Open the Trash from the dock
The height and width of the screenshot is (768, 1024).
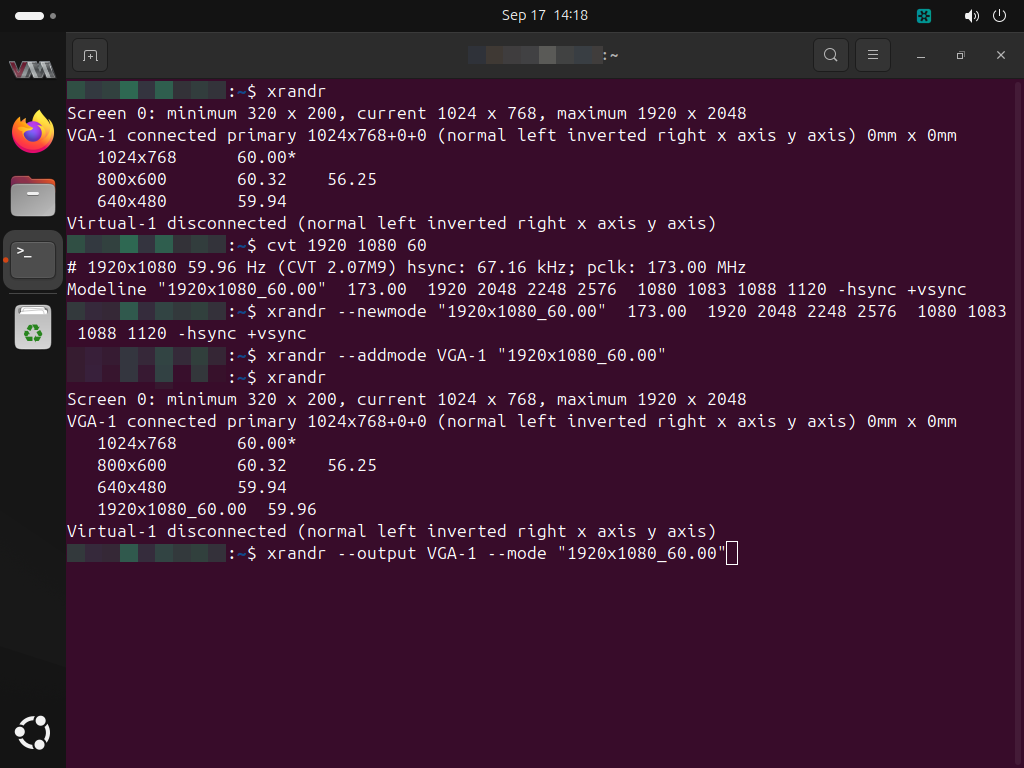pyautogui.click(x=33, y=326)
